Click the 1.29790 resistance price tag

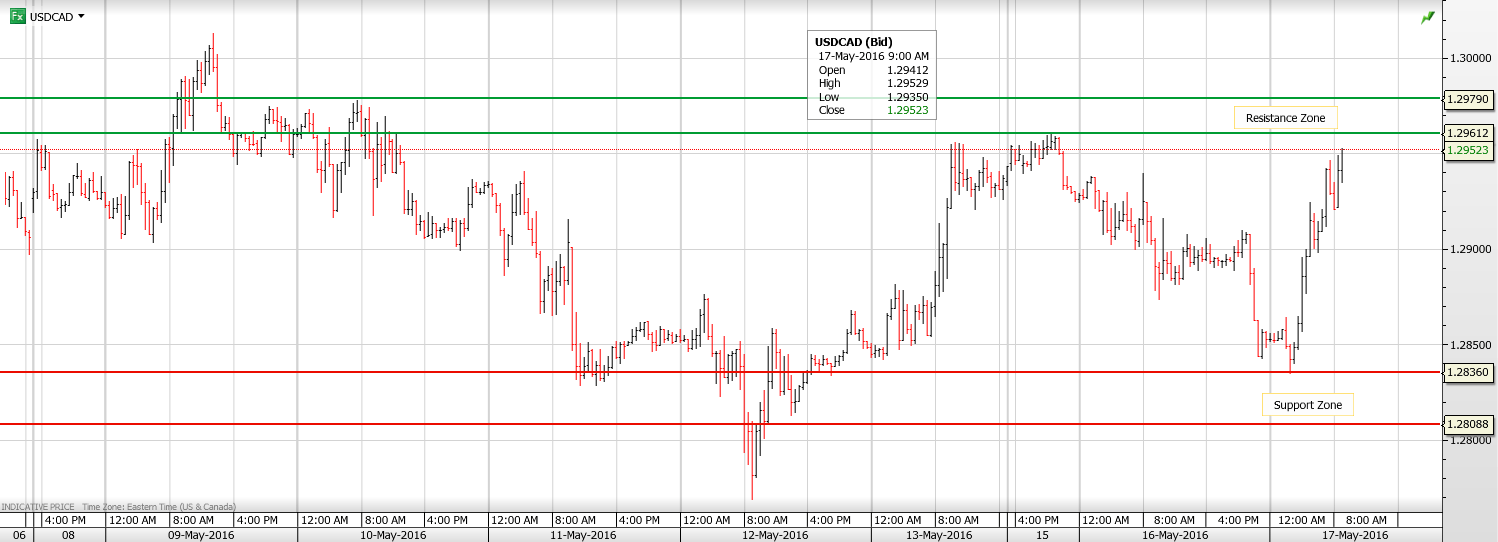coord(1468,99)
